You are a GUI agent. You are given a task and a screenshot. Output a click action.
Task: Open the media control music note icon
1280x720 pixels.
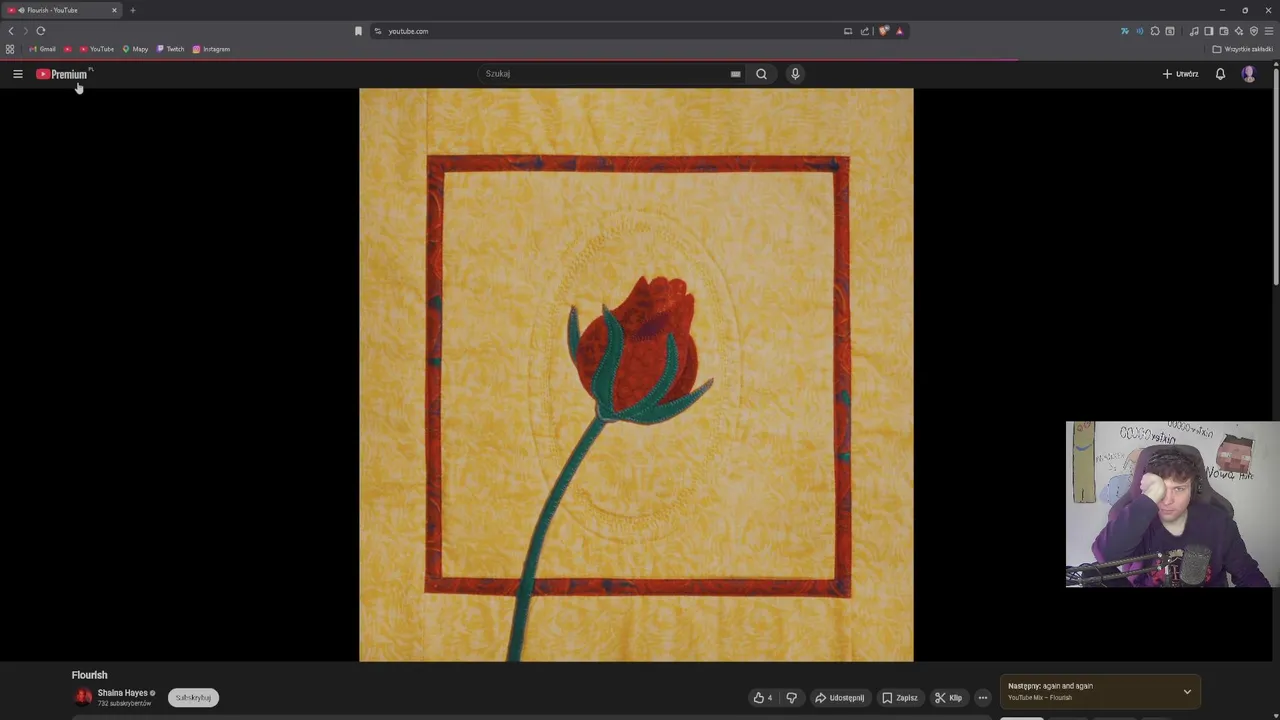1194,31
